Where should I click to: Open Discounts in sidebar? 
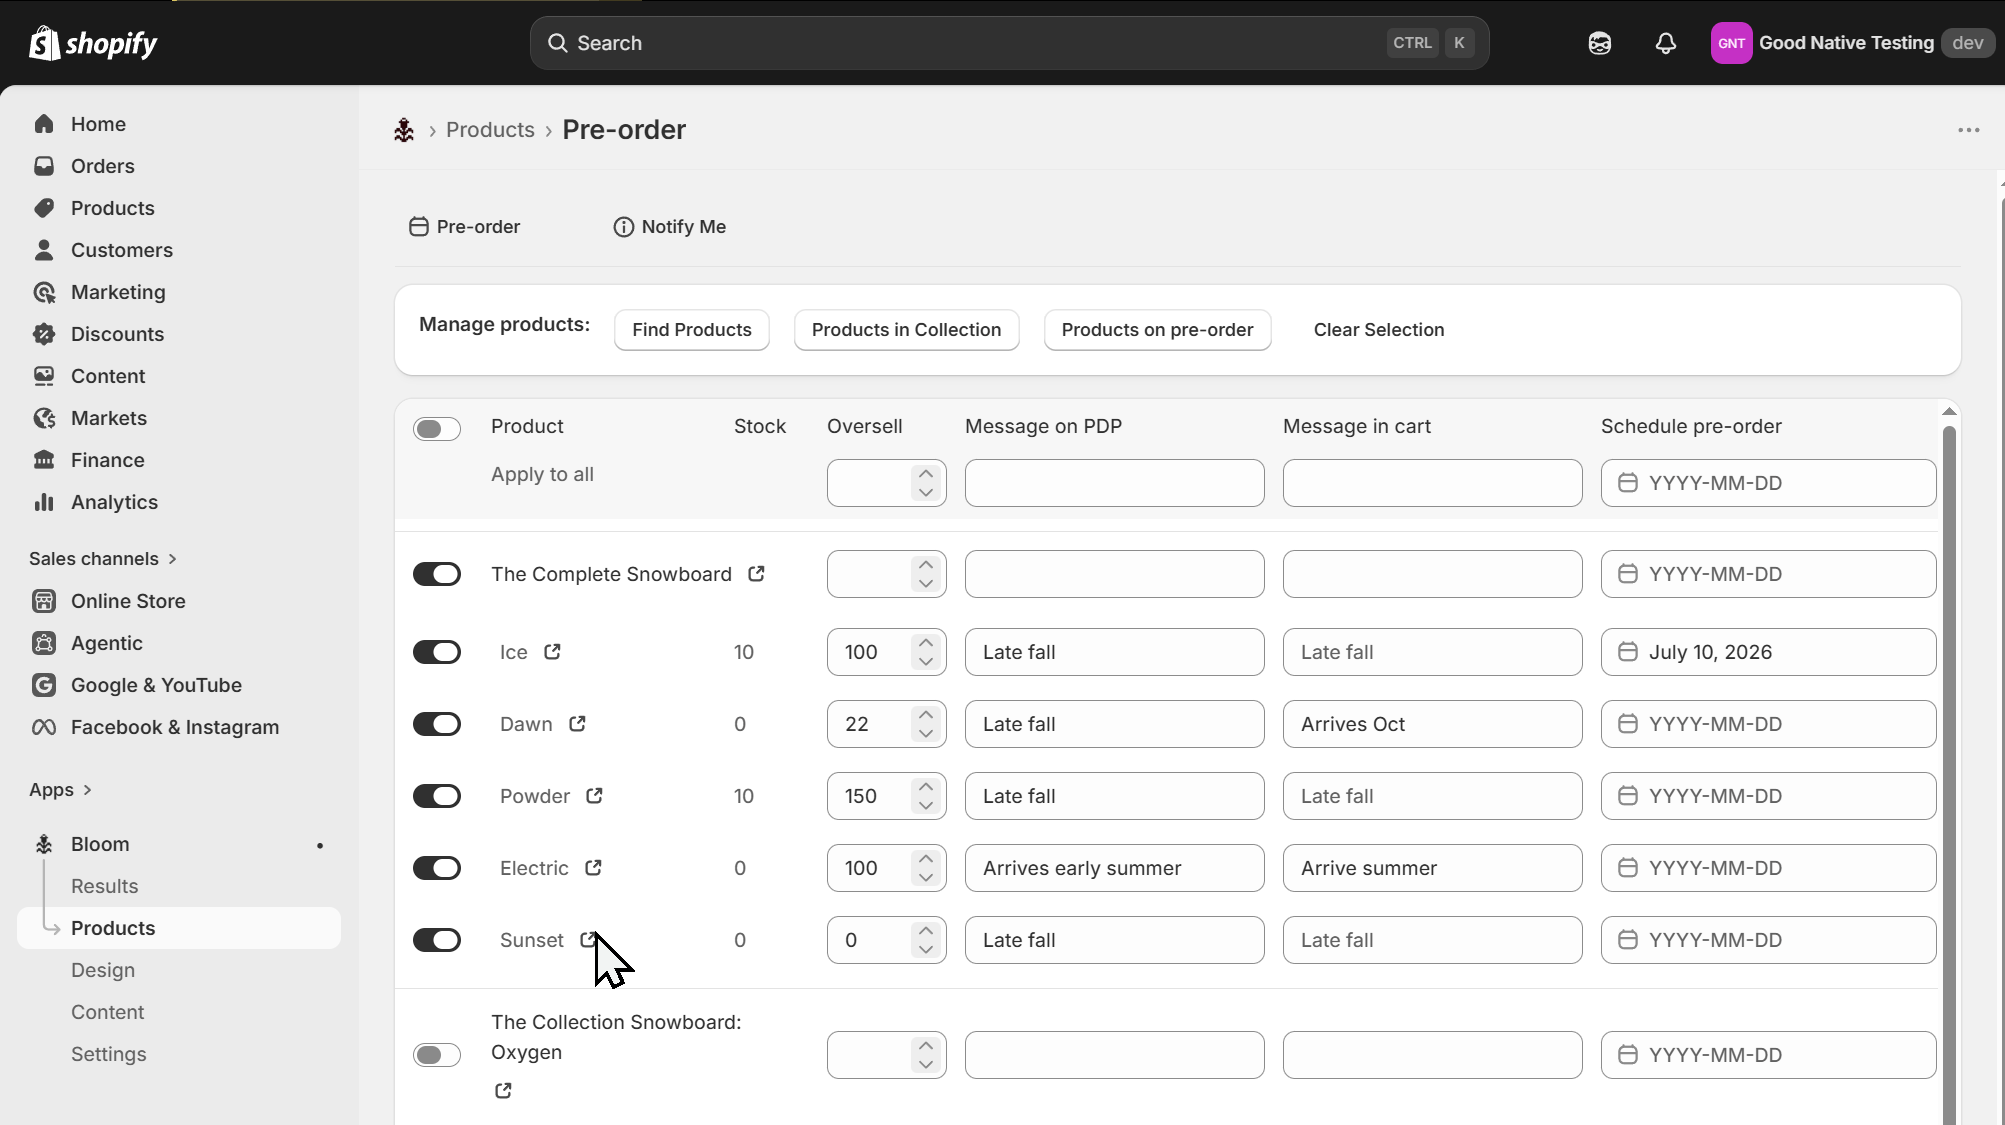(117, 334)
